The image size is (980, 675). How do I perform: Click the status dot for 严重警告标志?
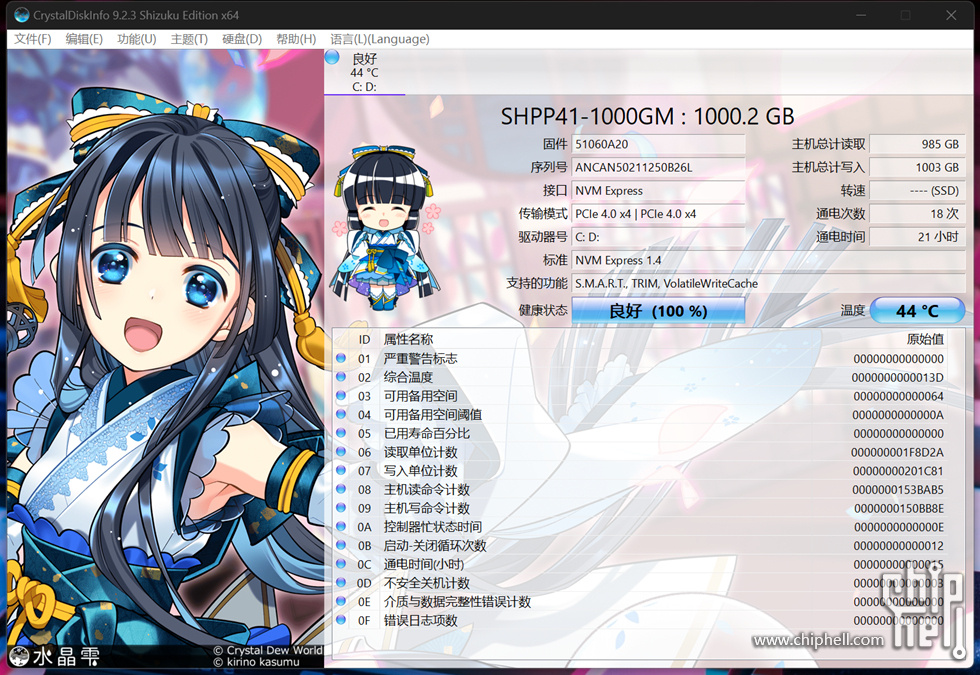point(341,358)
